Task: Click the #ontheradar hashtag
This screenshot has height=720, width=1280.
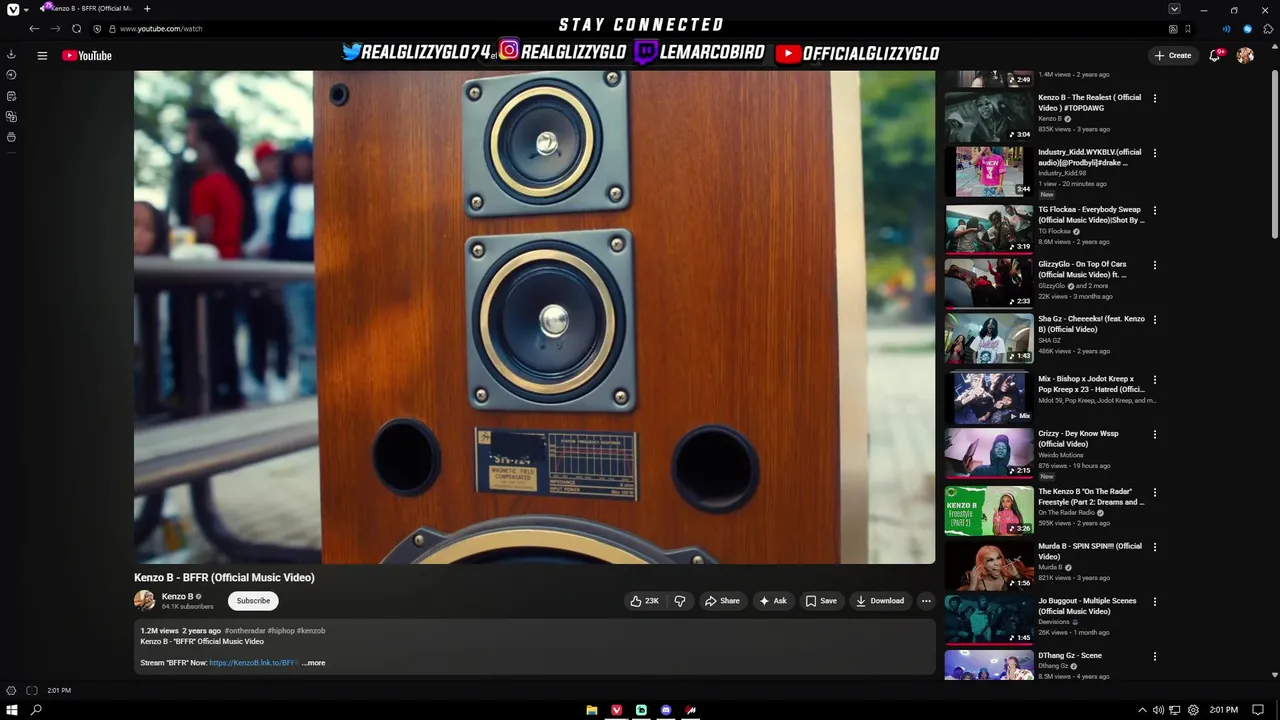Action: [x=245, y=631]
